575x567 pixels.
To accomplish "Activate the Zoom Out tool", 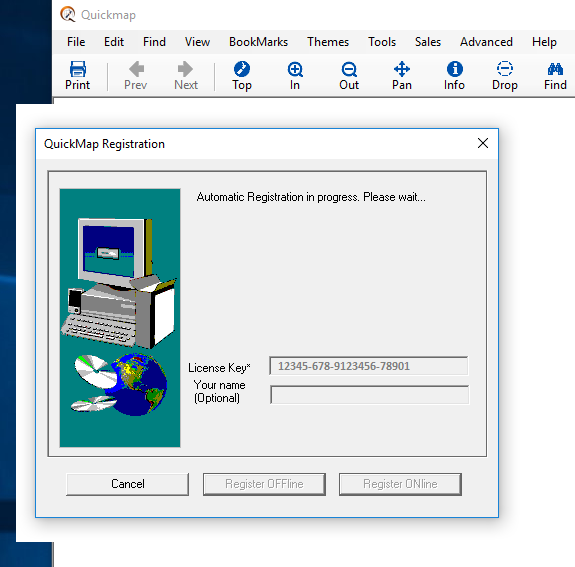I will click(x=349, y=76).
